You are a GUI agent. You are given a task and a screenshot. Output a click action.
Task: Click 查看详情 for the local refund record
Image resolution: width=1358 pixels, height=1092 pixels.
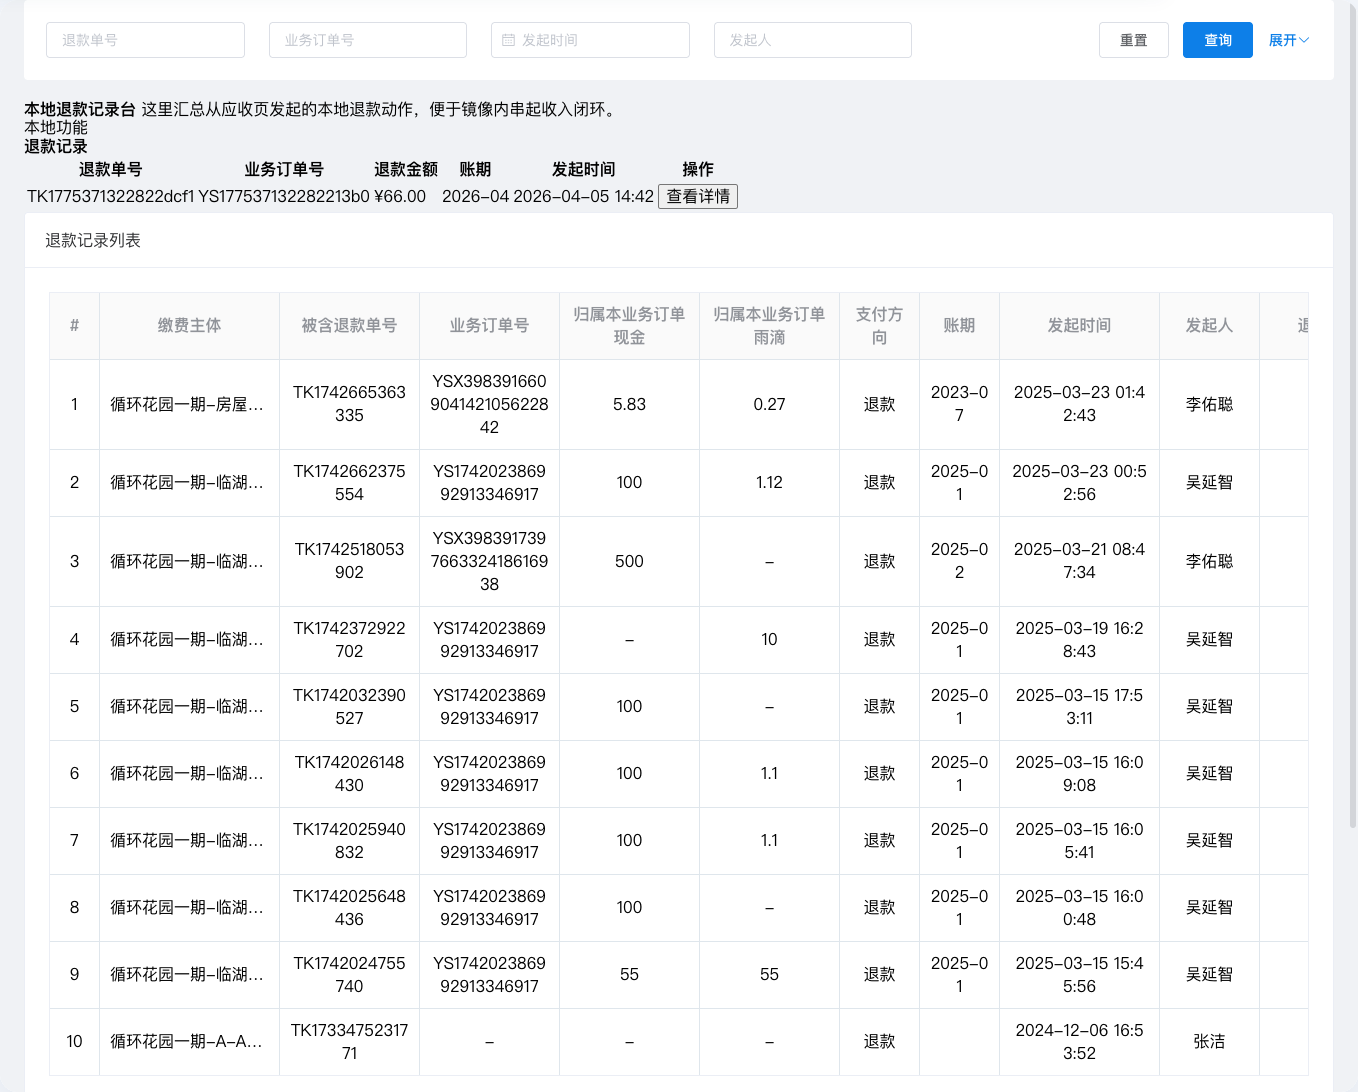point(698,197)
